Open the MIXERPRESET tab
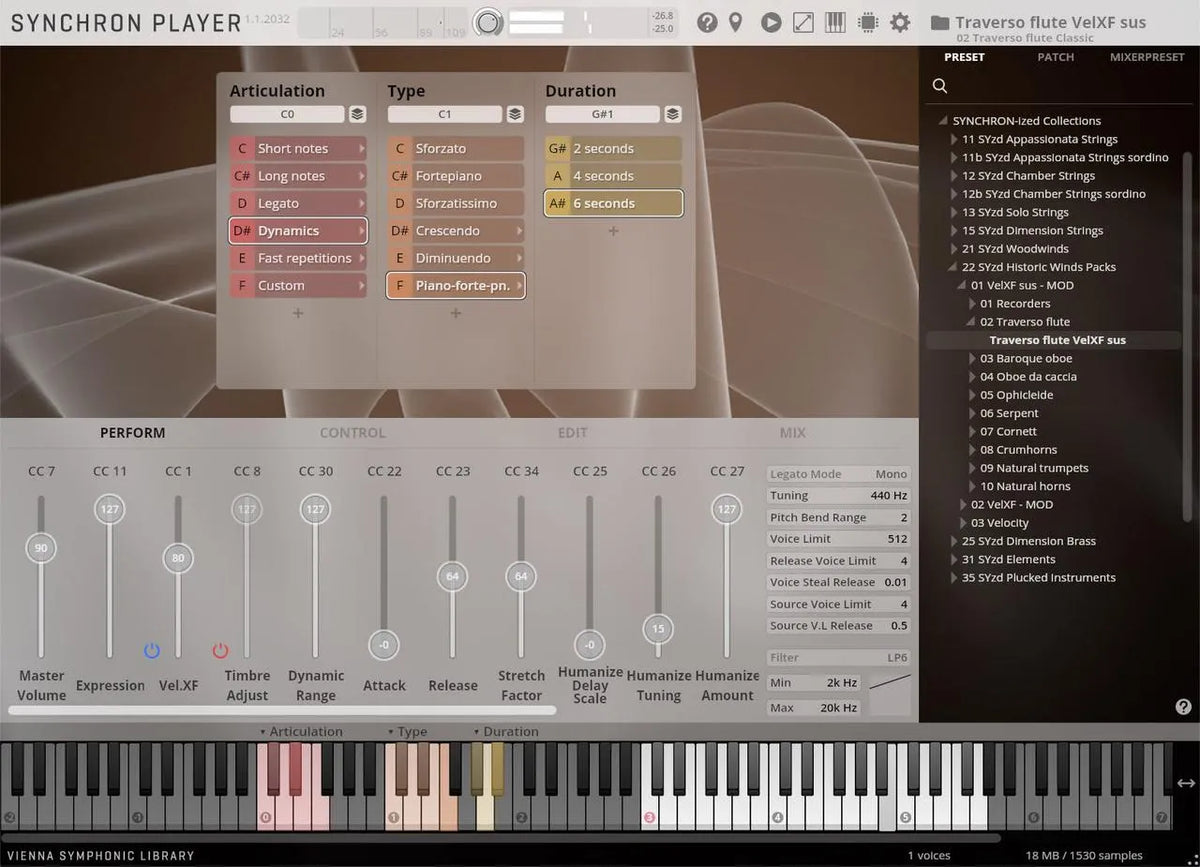This screenshot has height=867, width=1200. point(1147,57)
